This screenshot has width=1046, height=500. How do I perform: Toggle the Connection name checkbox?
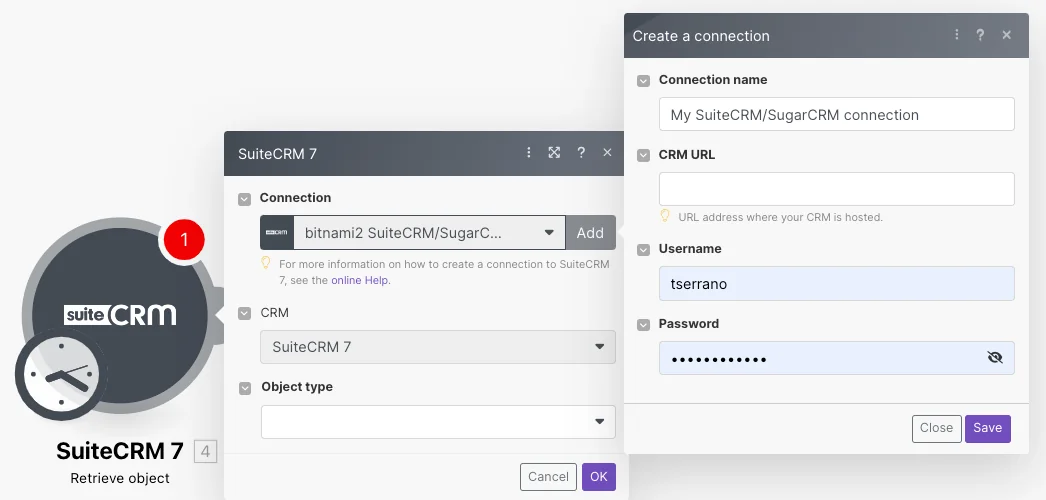643,81
